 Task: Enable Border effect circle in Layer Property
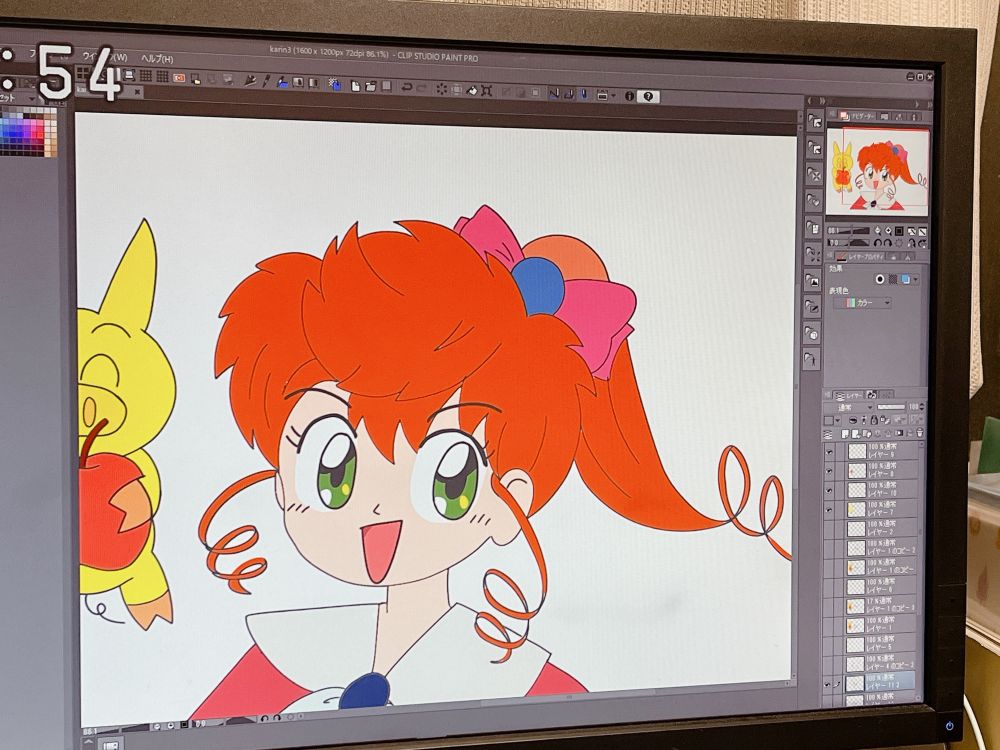click(880, 279)
